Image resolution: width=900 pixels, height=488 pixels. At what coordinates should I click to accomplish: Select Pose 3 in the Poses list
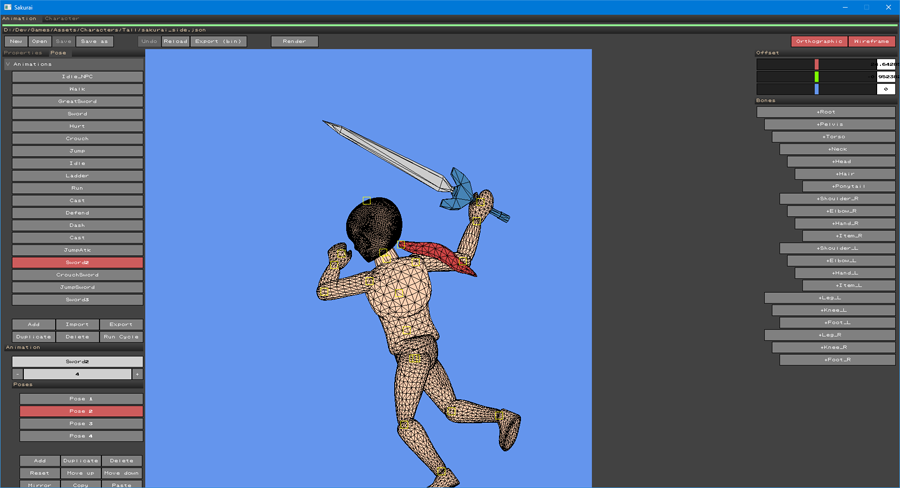coord(81,424)
